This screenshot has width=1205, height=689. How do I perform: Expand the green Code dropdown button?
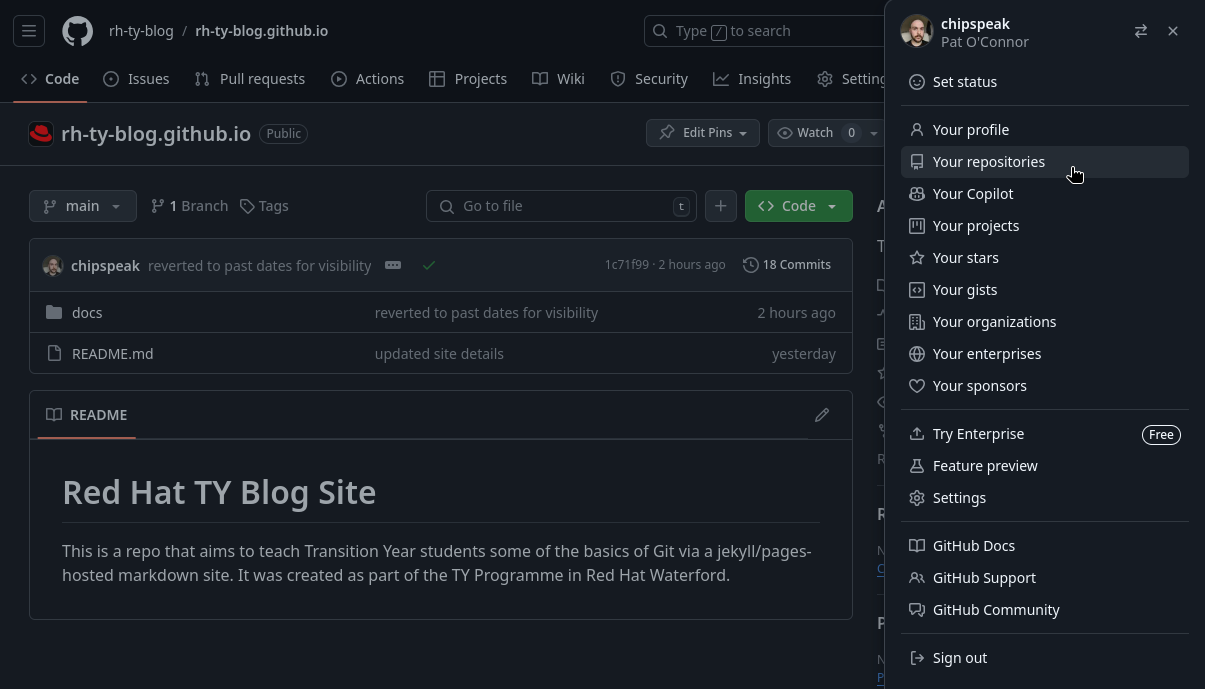point(798,206)
